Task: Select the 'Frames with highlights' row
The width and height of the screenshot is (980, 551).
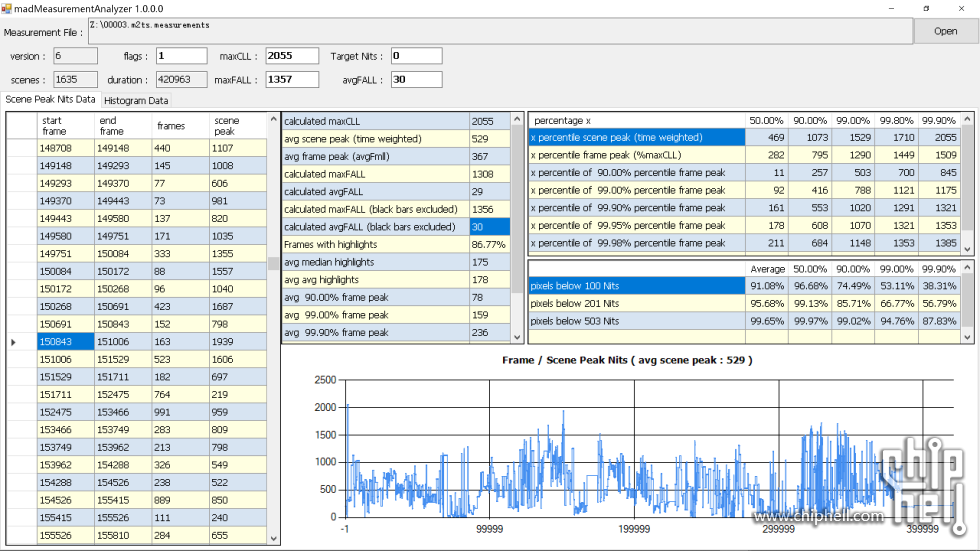Action: pos(375,244)
